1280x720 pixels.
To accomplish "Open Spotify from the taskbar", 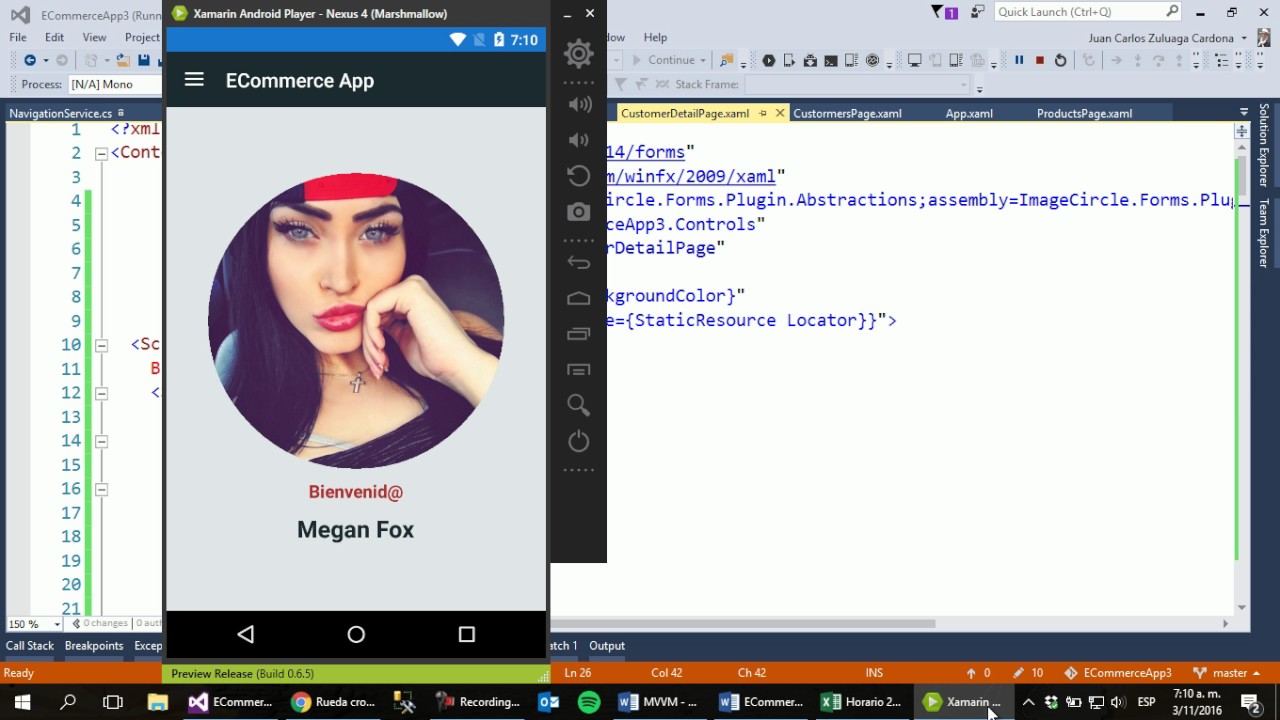I will tap(589, 702).
